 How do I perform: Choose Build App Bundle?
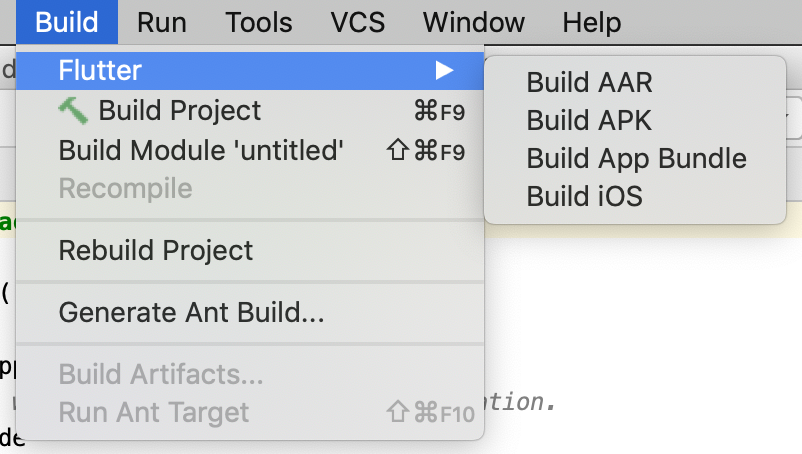636,158
